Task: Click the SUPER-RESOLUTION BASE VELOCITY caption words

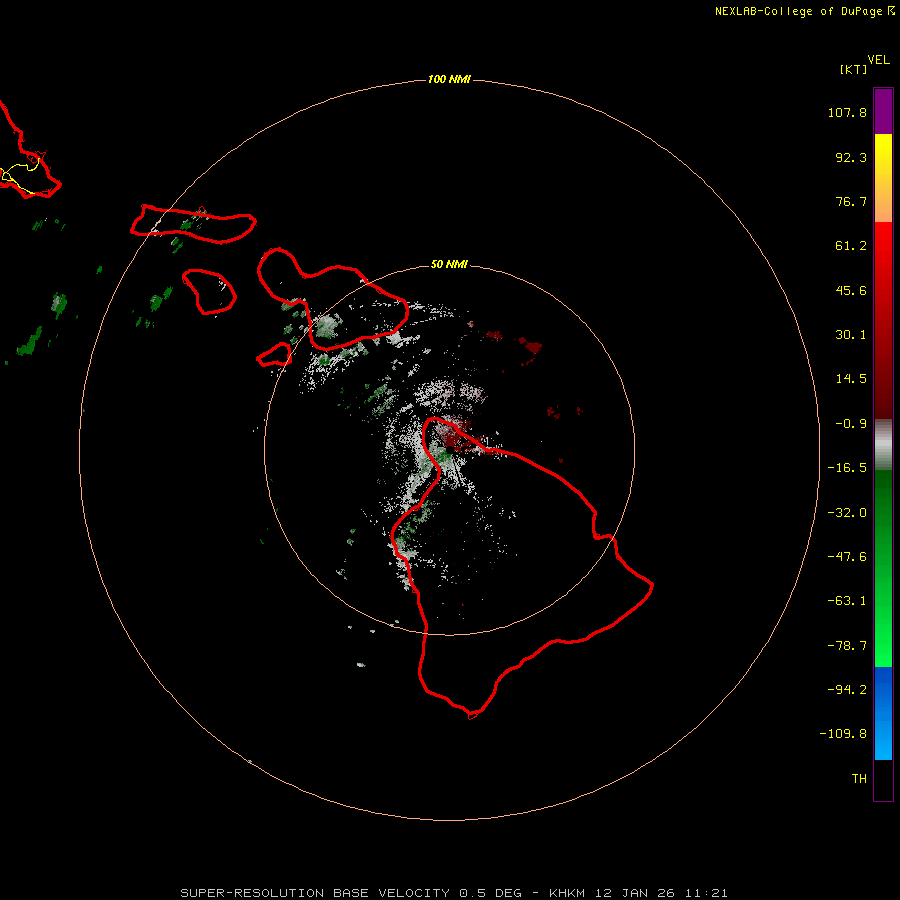Action: click(315, 893)
